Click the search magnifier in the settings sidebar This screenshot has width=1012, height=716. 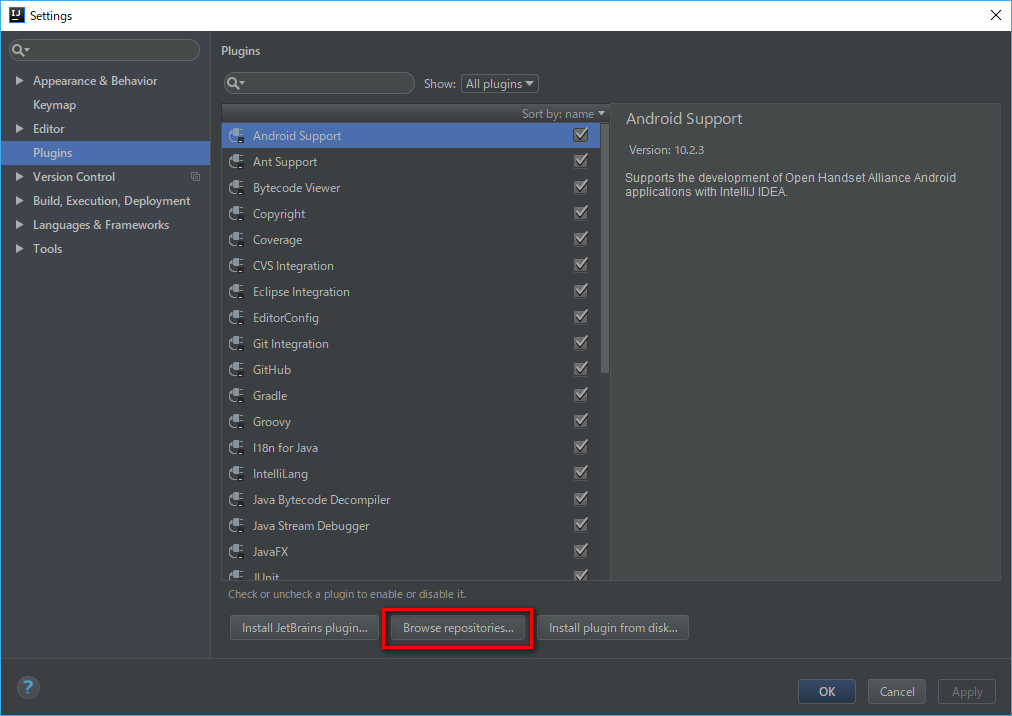[x=20, y=50]
